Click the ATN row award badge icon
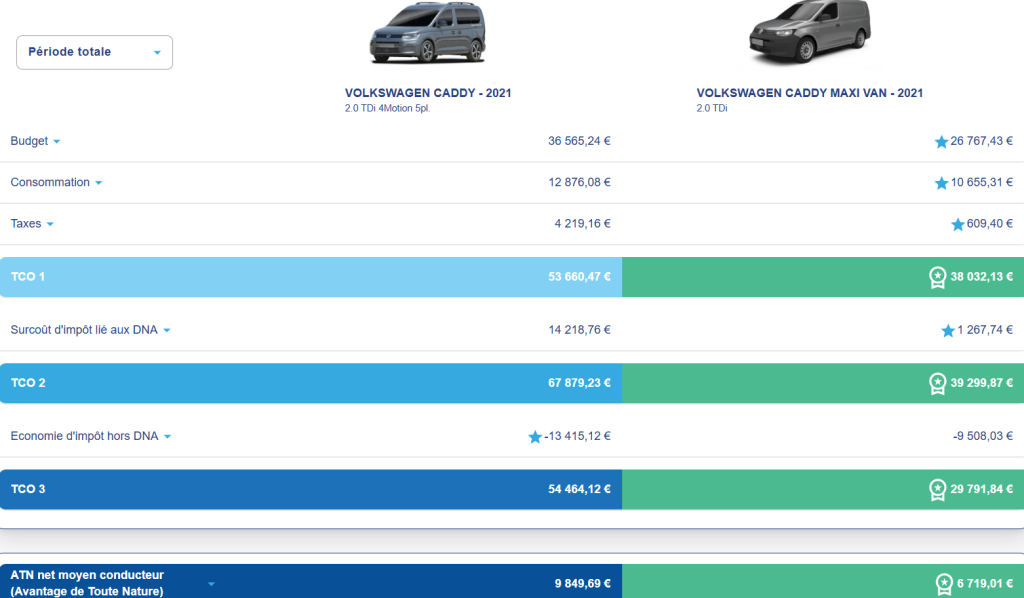This screenshot has width=1024, height=598. point(943,583)
